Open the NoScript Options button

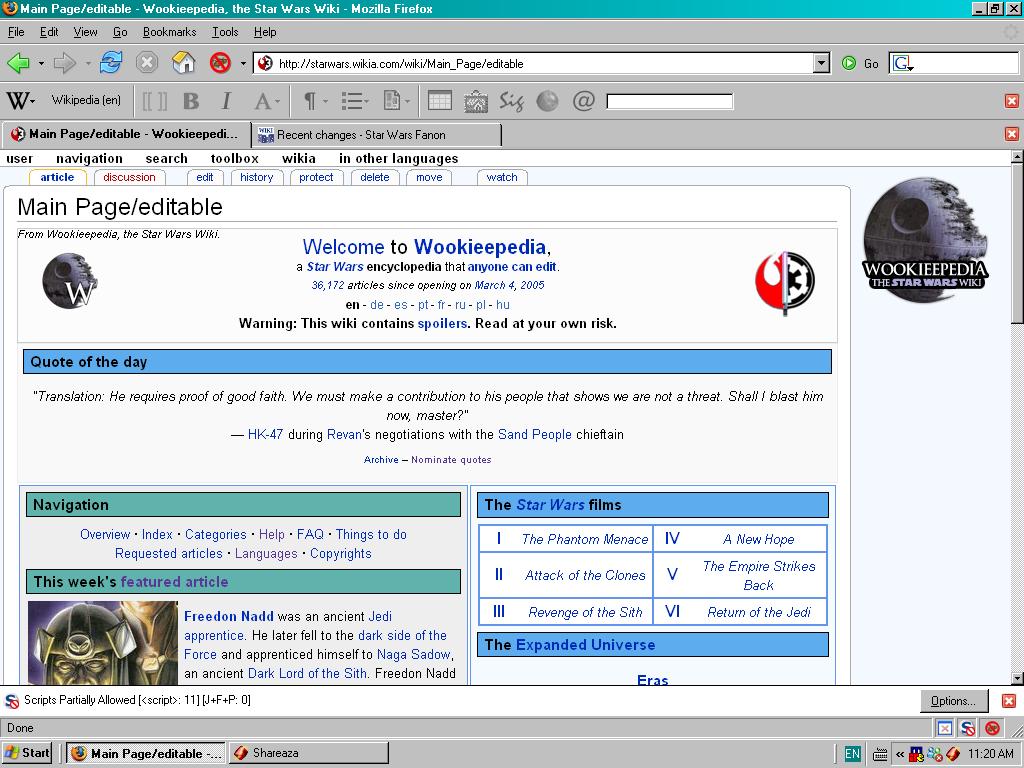(x=953, y=701)
